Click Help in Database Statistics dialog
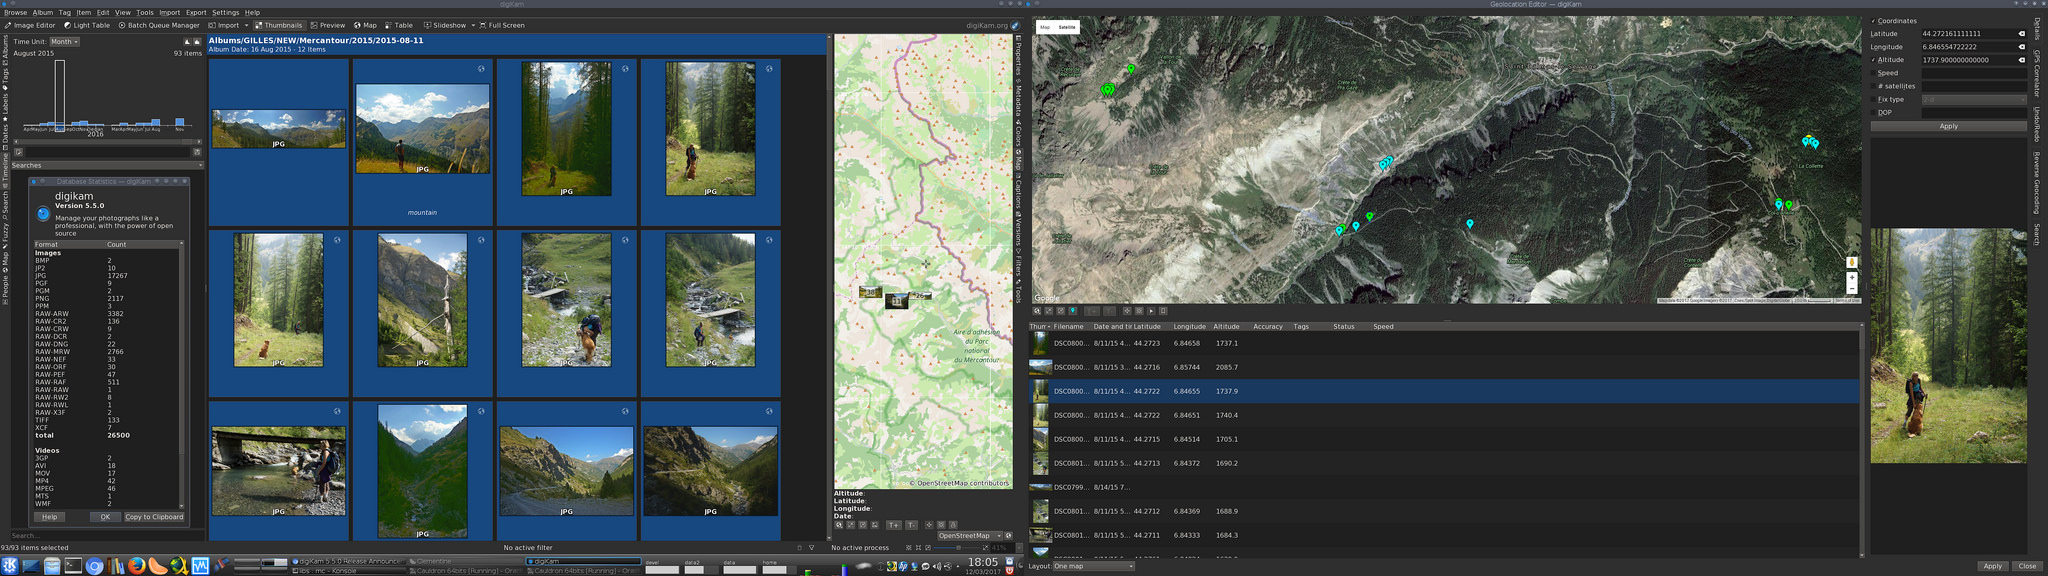Viewport: 2048px width, 576px height. 49,517
